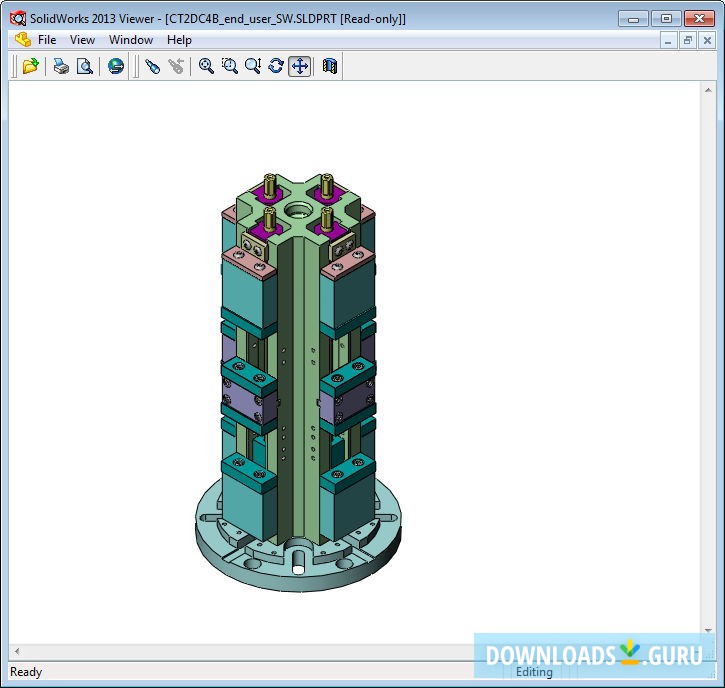Click the blue measure tool icon
This screenshot has width=725, height=688.
click(x=152, y=66)
